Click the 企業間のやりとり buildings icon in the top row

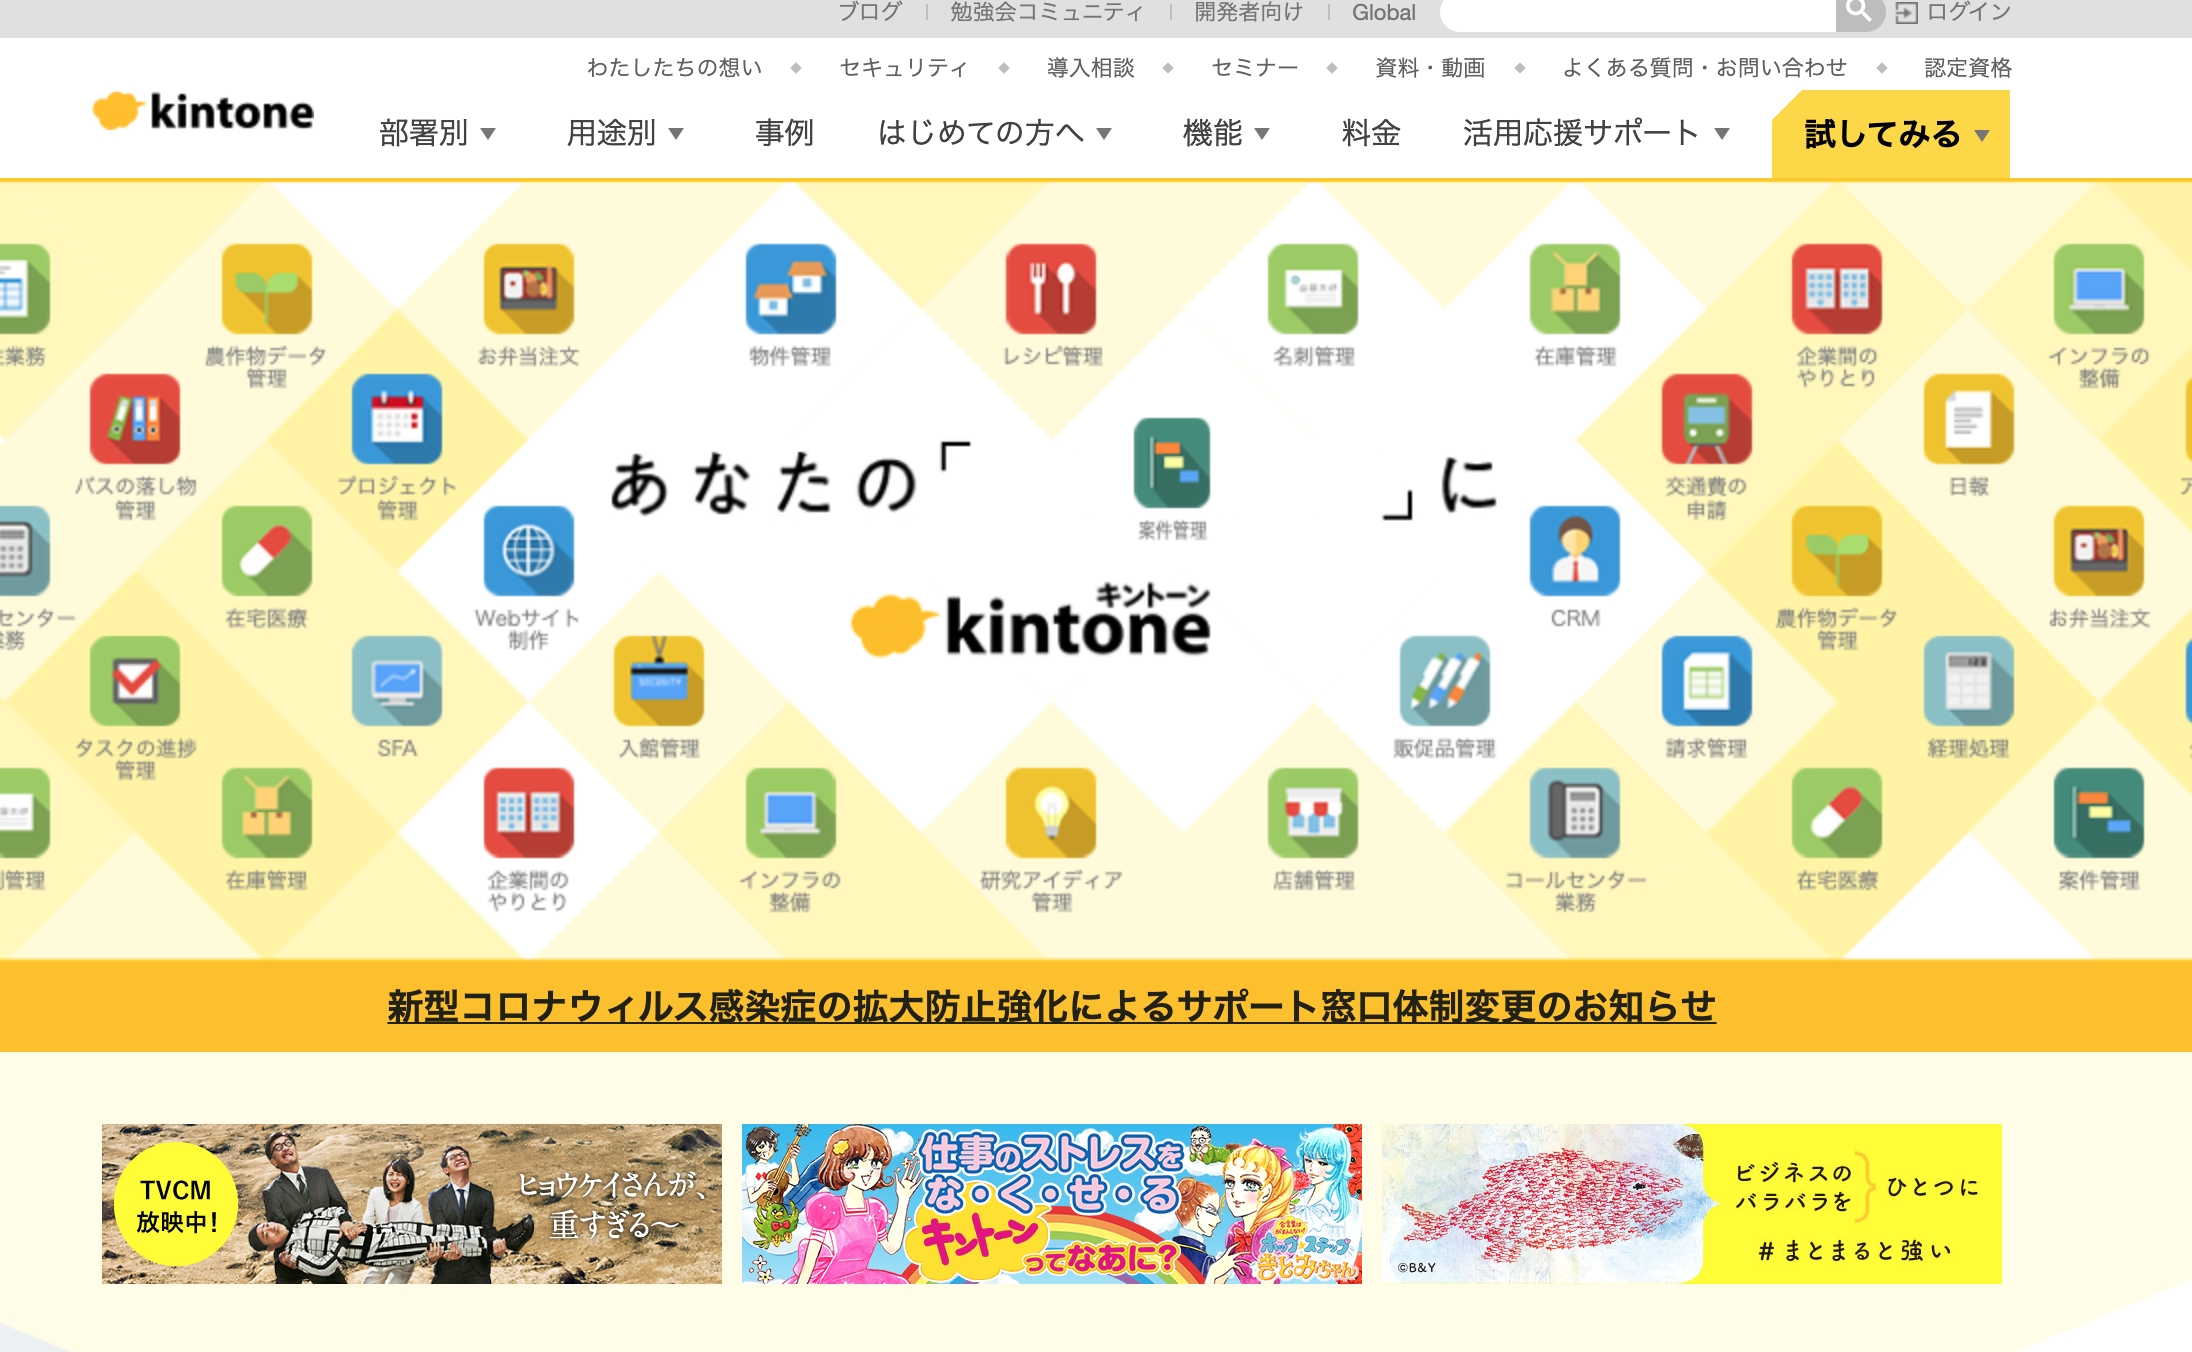(1837, 289)
